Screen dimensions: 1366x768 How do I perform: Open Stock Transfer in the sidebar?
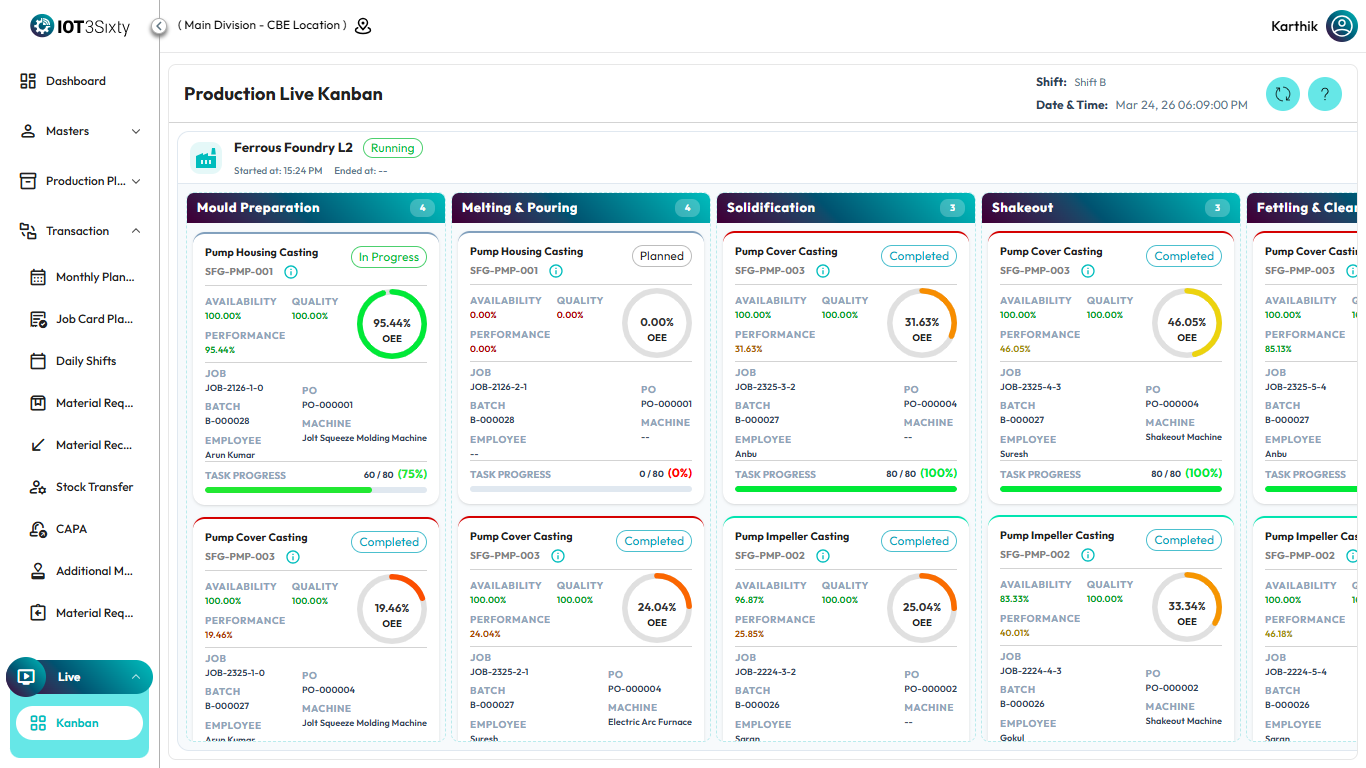click(94, 487)
